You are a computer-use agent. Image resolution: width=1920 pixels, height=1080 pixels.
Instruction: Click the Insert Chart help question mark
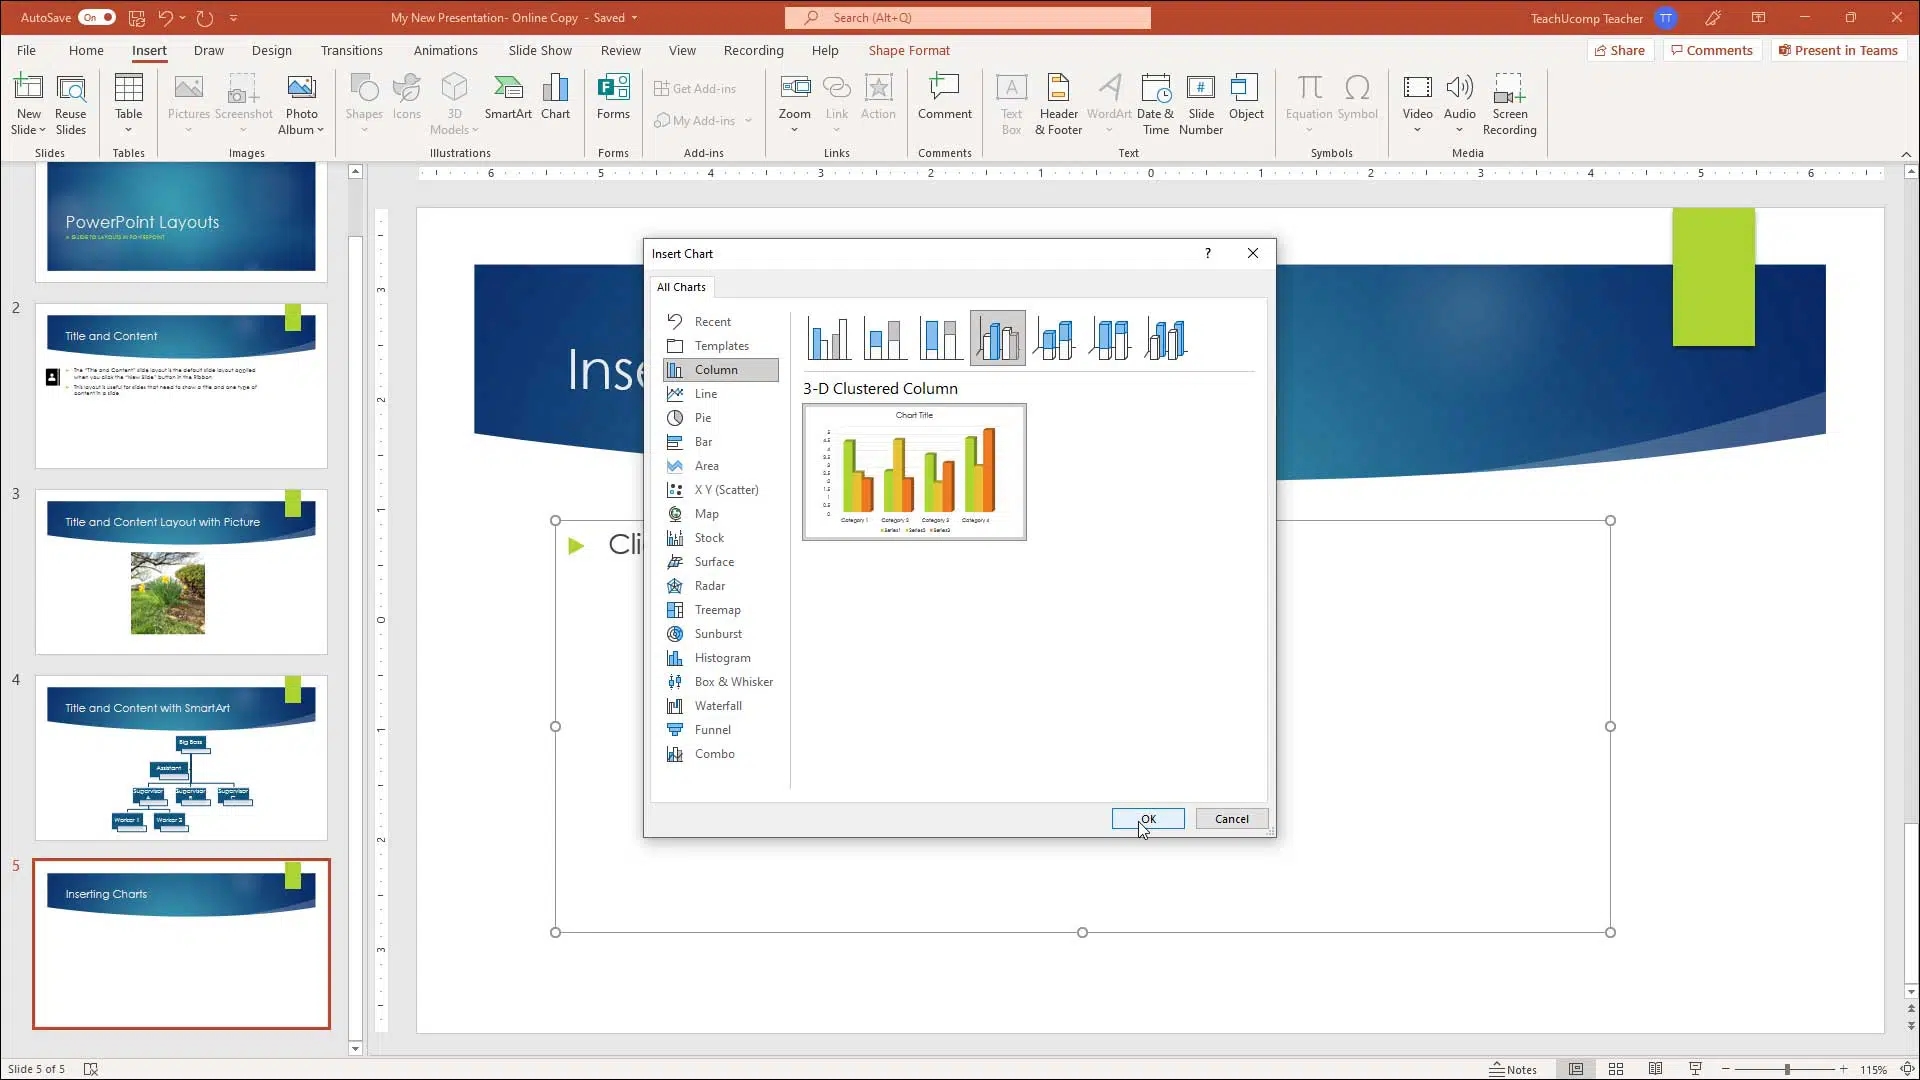1208,253
